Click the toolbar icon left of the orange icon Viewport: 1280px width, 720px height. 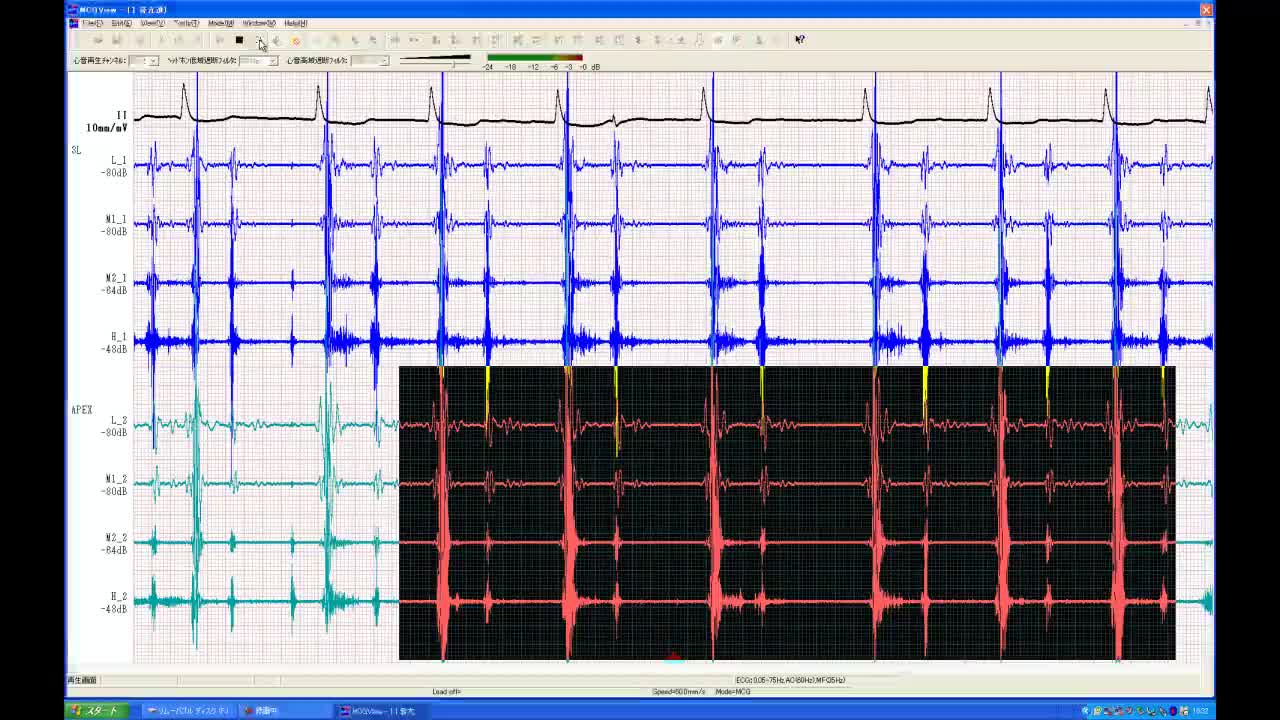tap(277, 40)
